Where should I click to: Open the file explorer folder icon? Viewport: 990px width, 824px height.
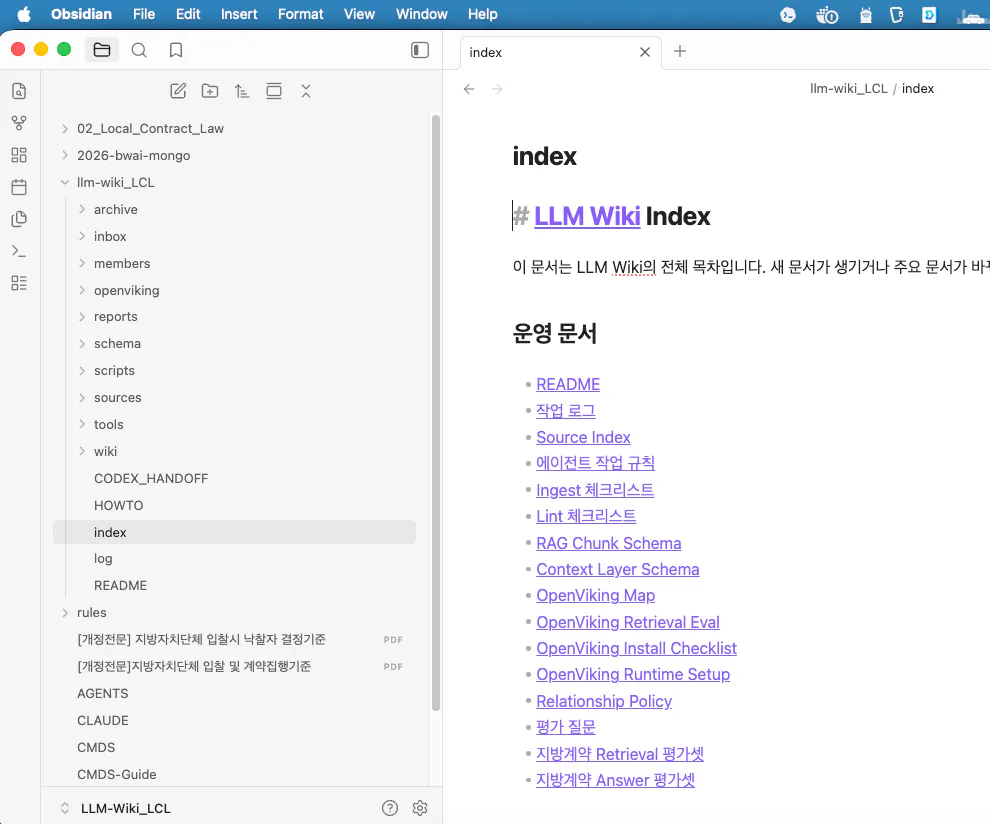click(102, 50)
